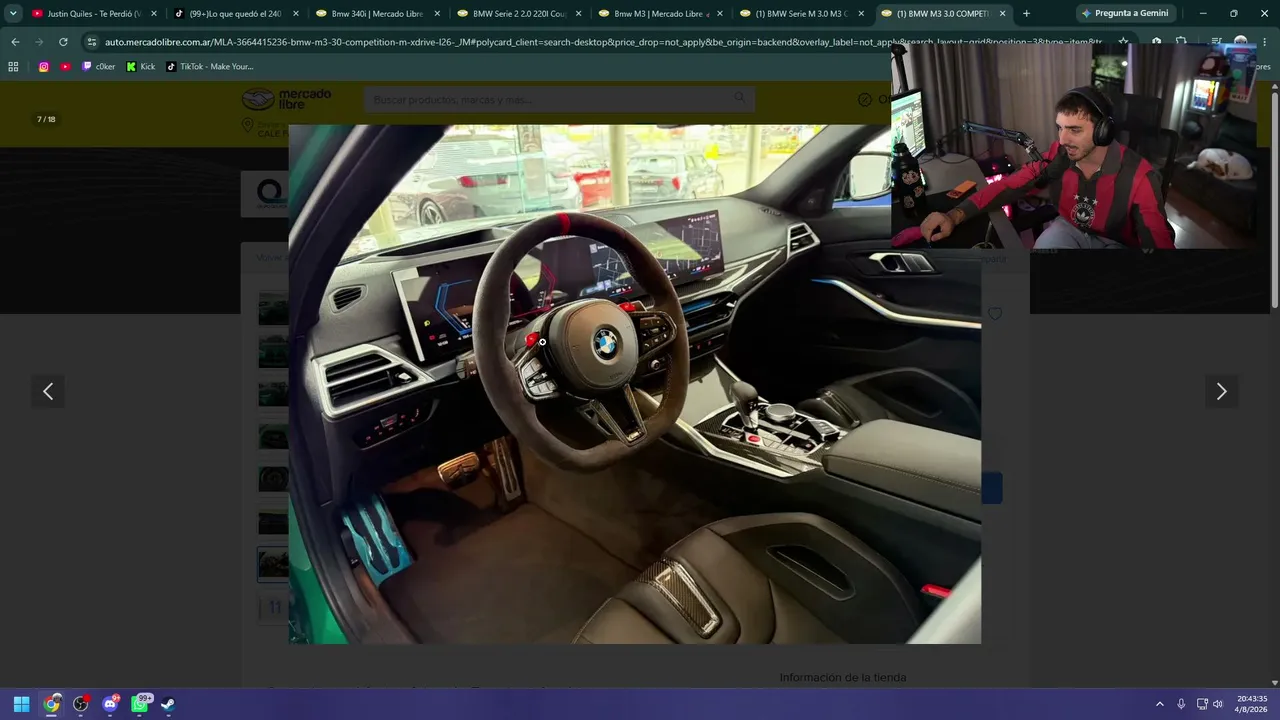The height and width of the screenshot is (720, 1280).
Task: Click the search magnifier icon
Action: (739, 98)
